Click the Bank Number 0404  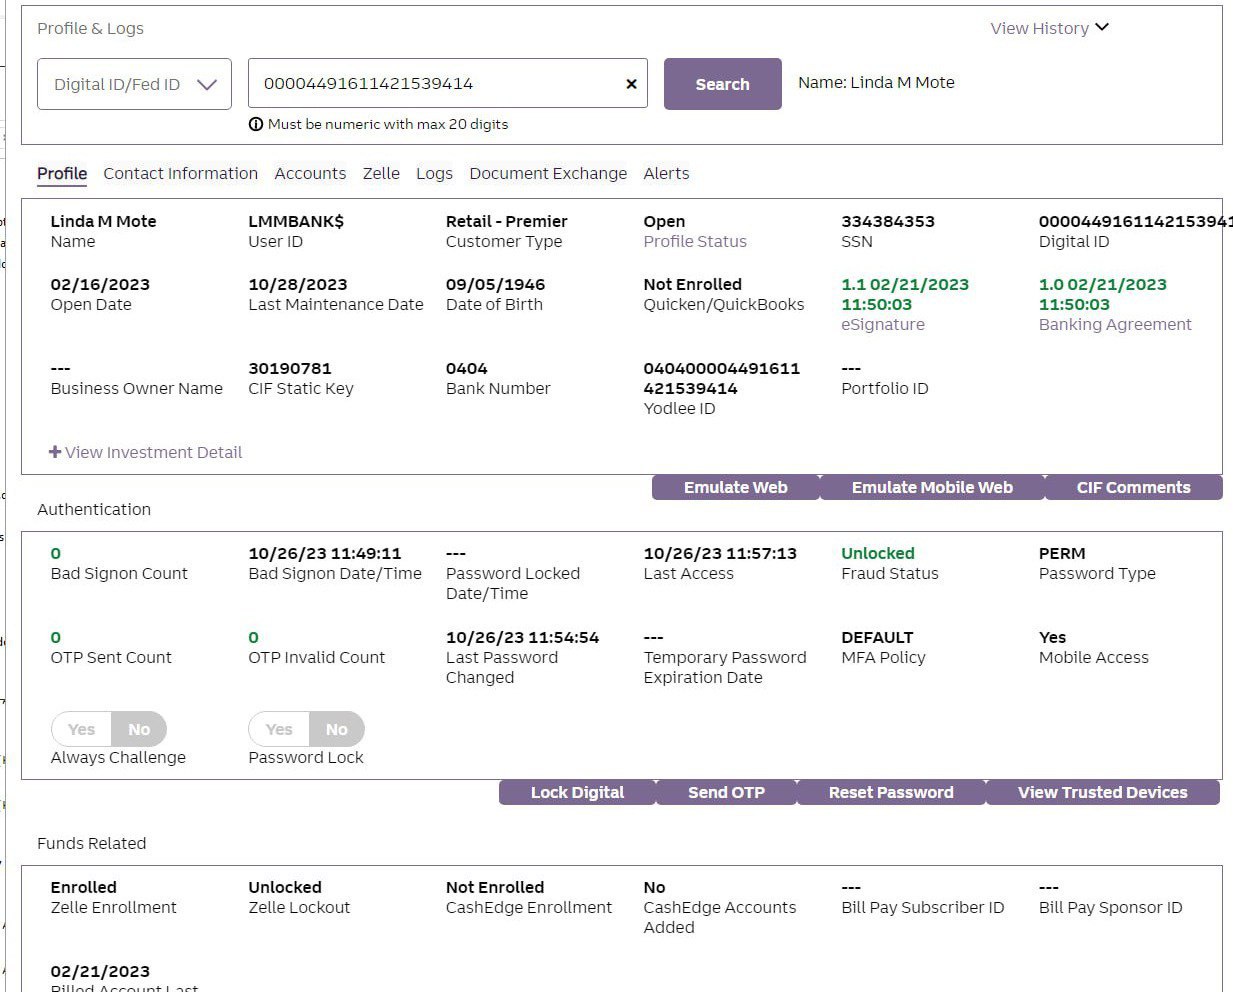tap(467, 368)
